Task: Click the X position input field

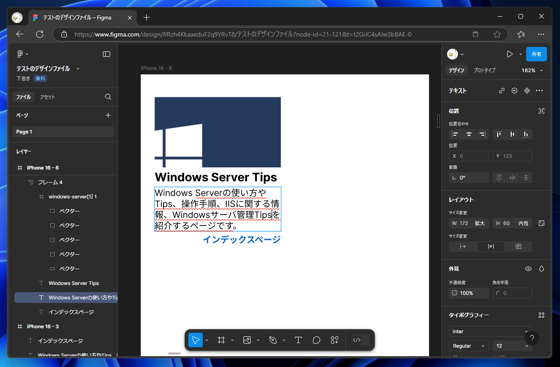Action: click(x=469, y=156)
